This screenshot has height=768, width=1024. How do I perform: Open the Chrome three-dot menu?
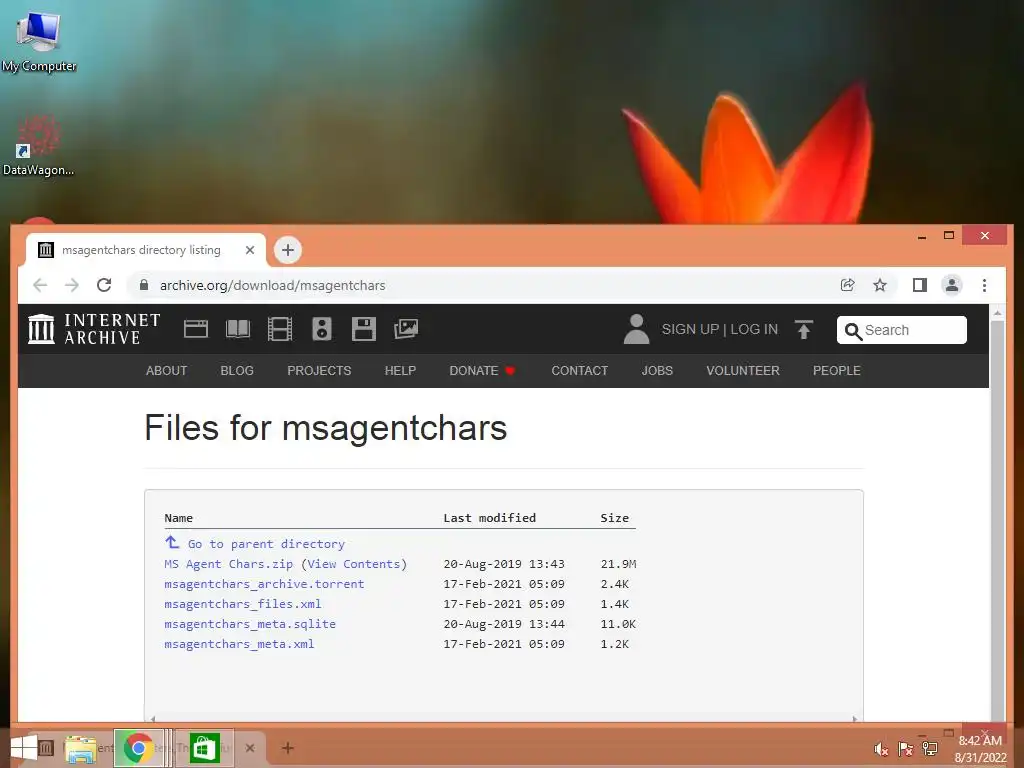point(984,285)
